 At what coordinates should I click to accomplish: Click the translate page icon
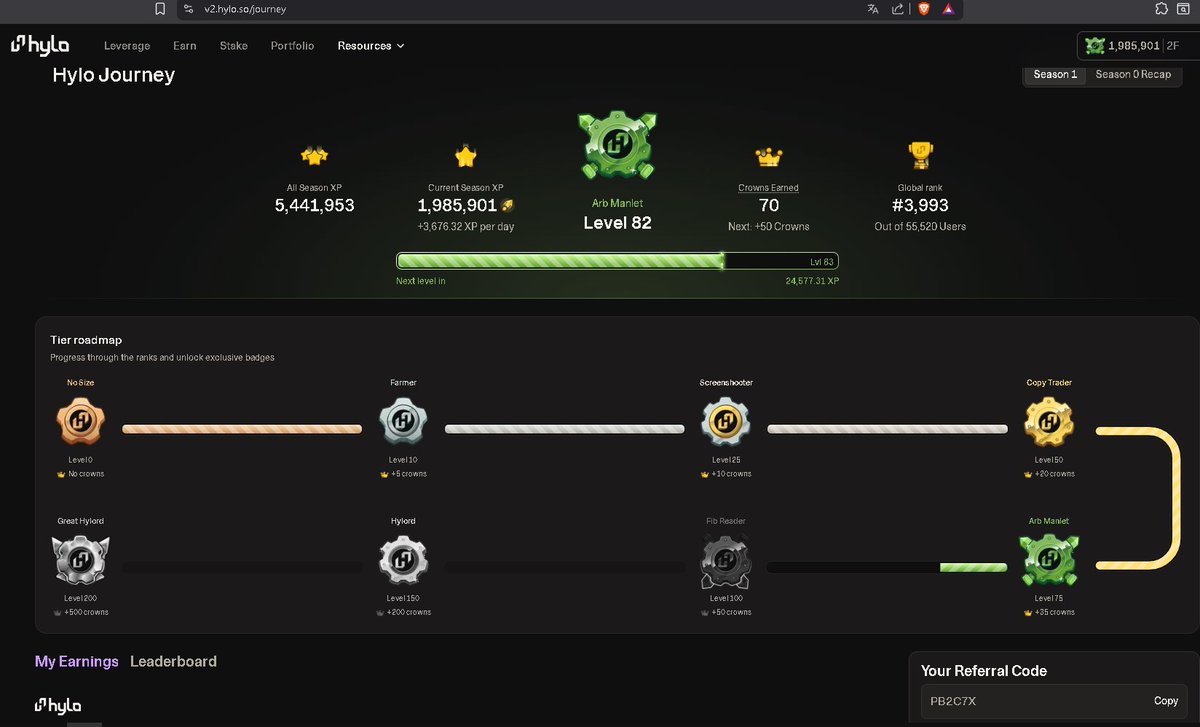[873, 9]
